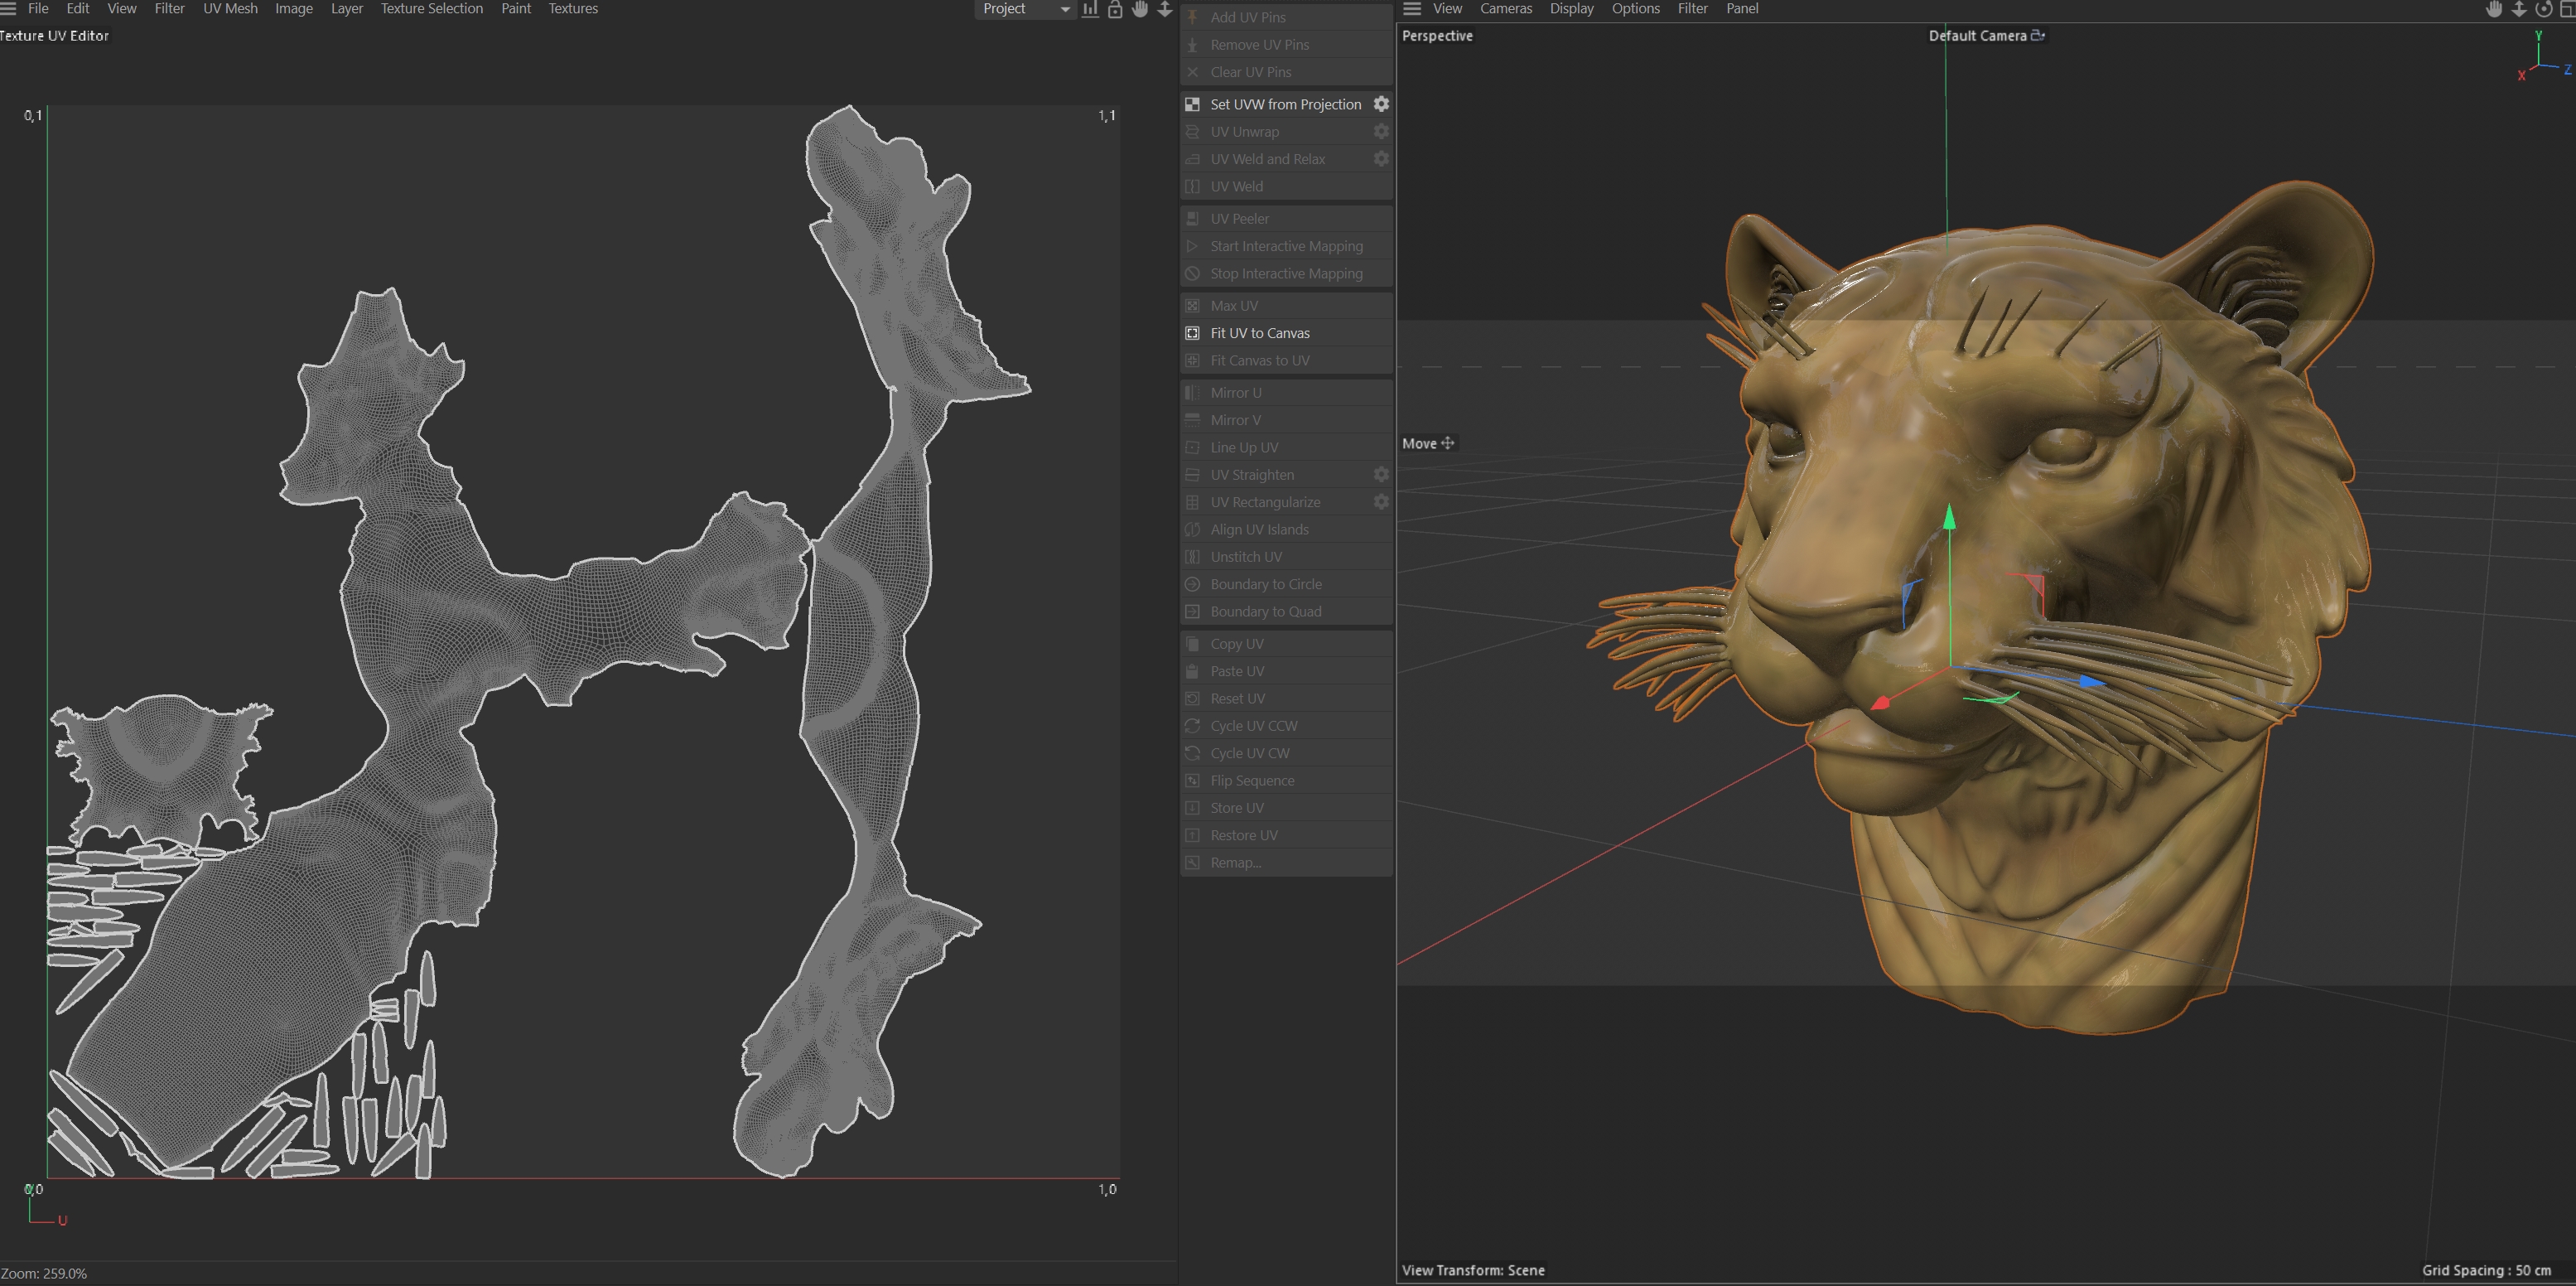Toggle the viewport panel layout icon
2576x1286 pixels.
click(2568, 9)
